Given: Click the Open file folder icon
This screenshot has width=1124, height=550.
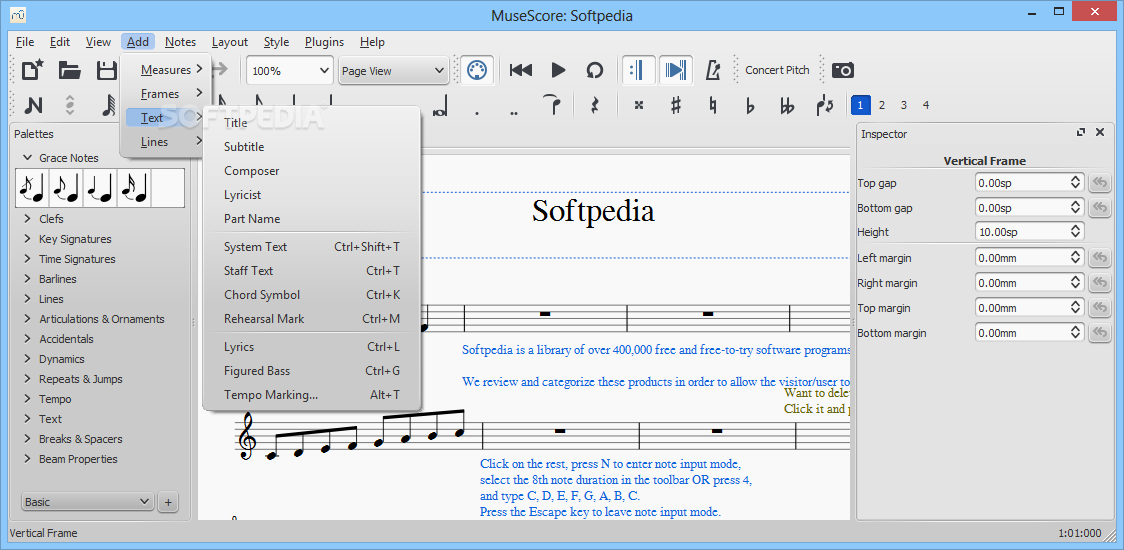Looking at the screenshot, I should click(70, 70).
